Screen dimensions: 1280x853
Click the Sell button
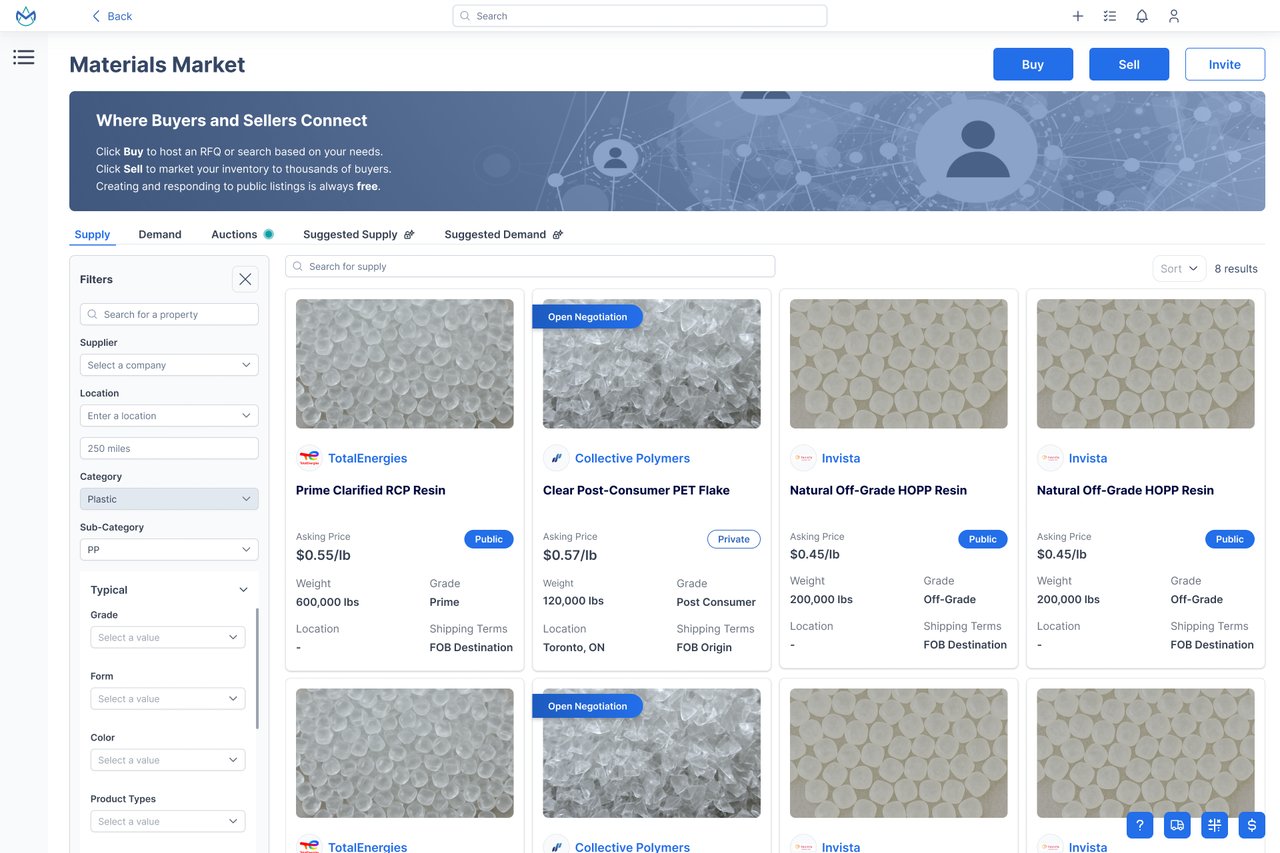(1129, 64)
